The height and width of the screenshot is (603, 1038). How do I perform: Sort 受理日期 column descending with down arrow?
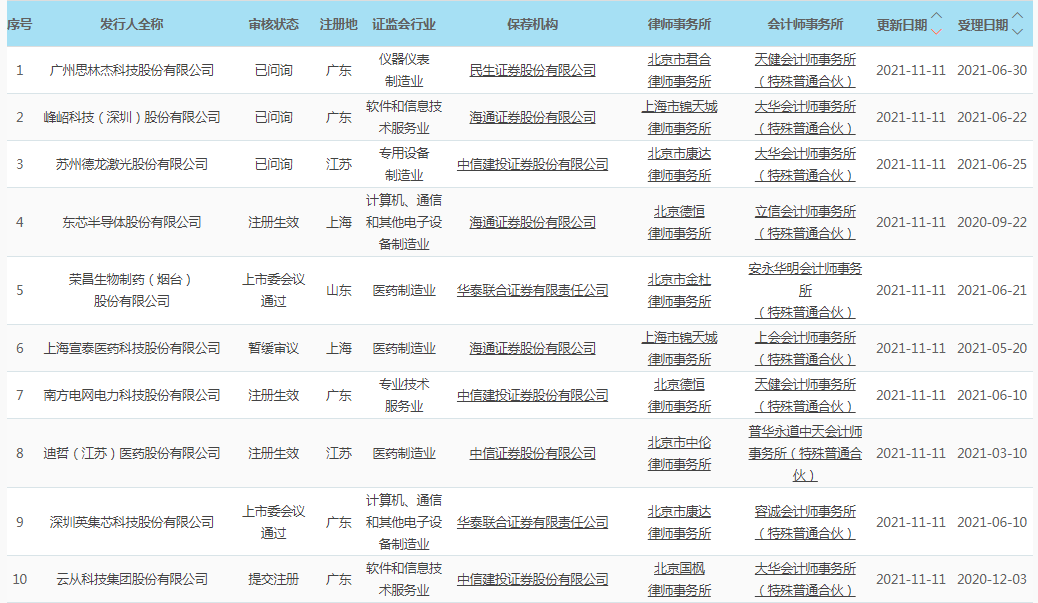click(x=1017, y=31)
